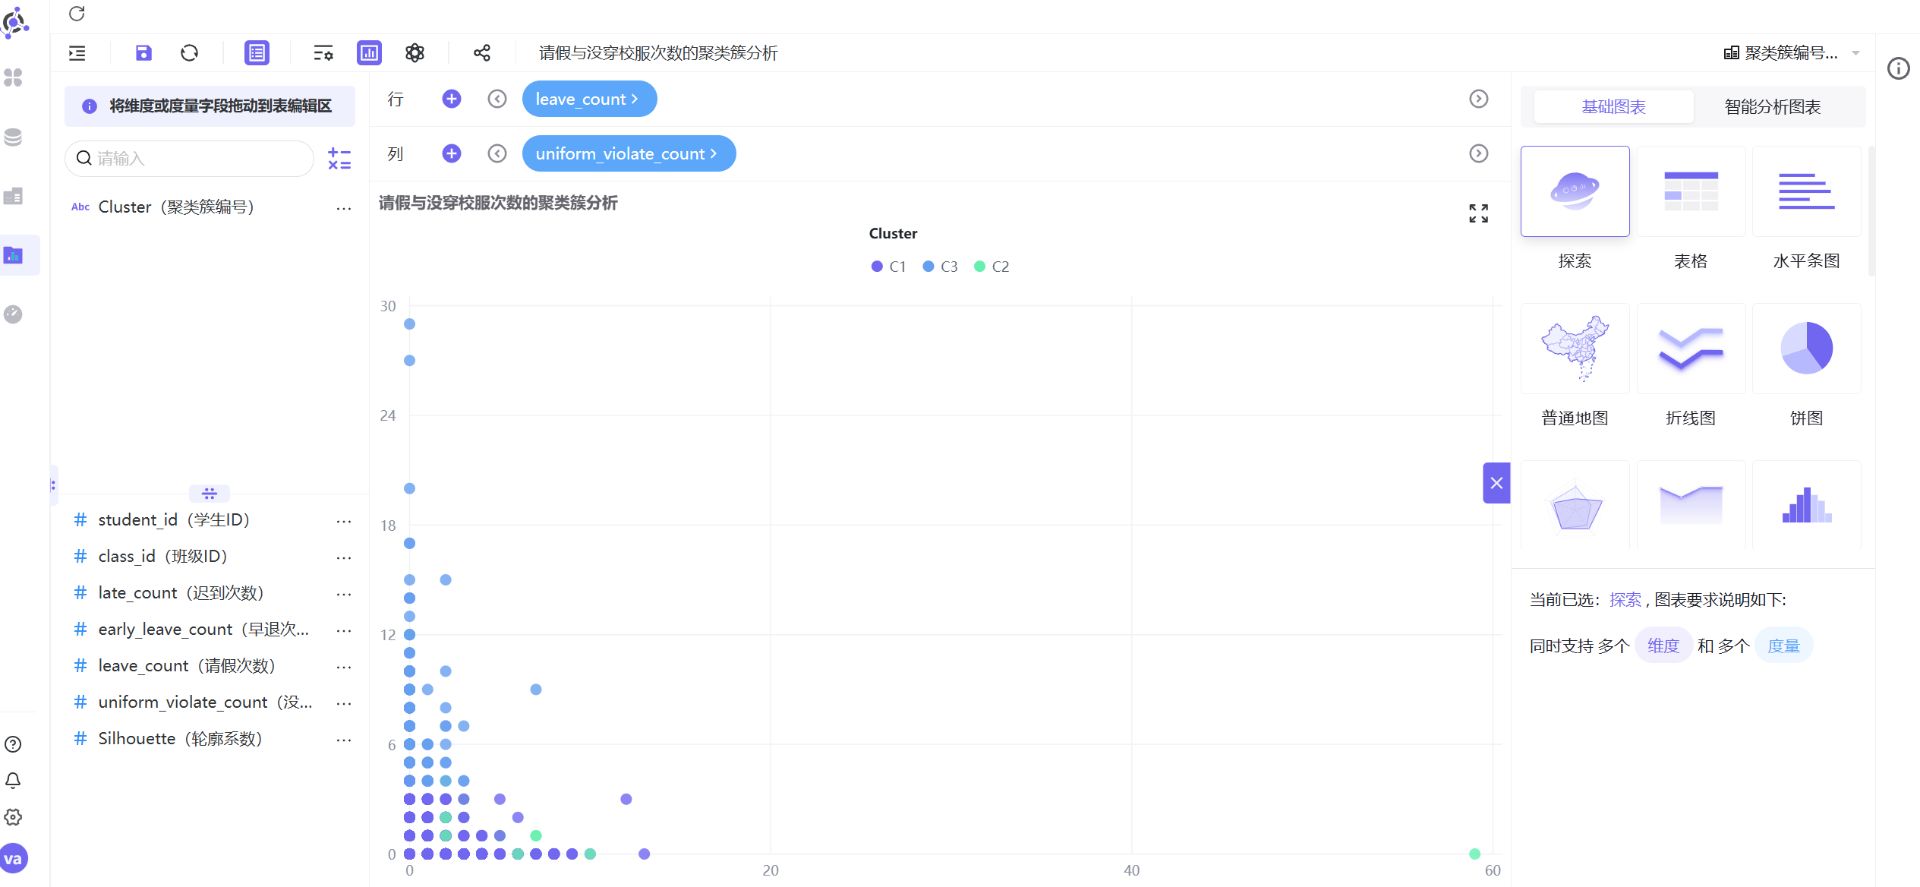This screenshot has height=887, width=1920.
Task: Click the reload data sync icon
Action: tap(189, 53)
